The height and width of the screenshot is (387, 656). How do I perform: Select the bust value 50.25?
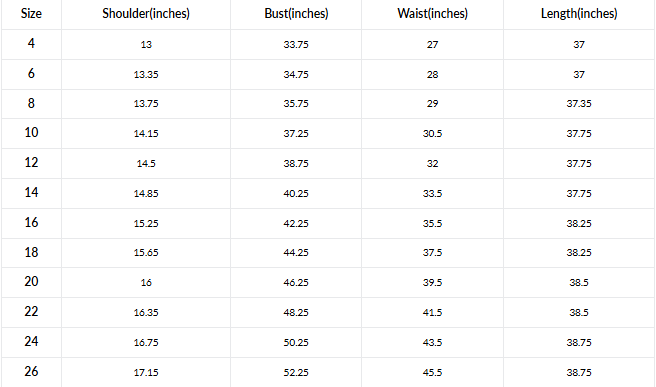296,343
